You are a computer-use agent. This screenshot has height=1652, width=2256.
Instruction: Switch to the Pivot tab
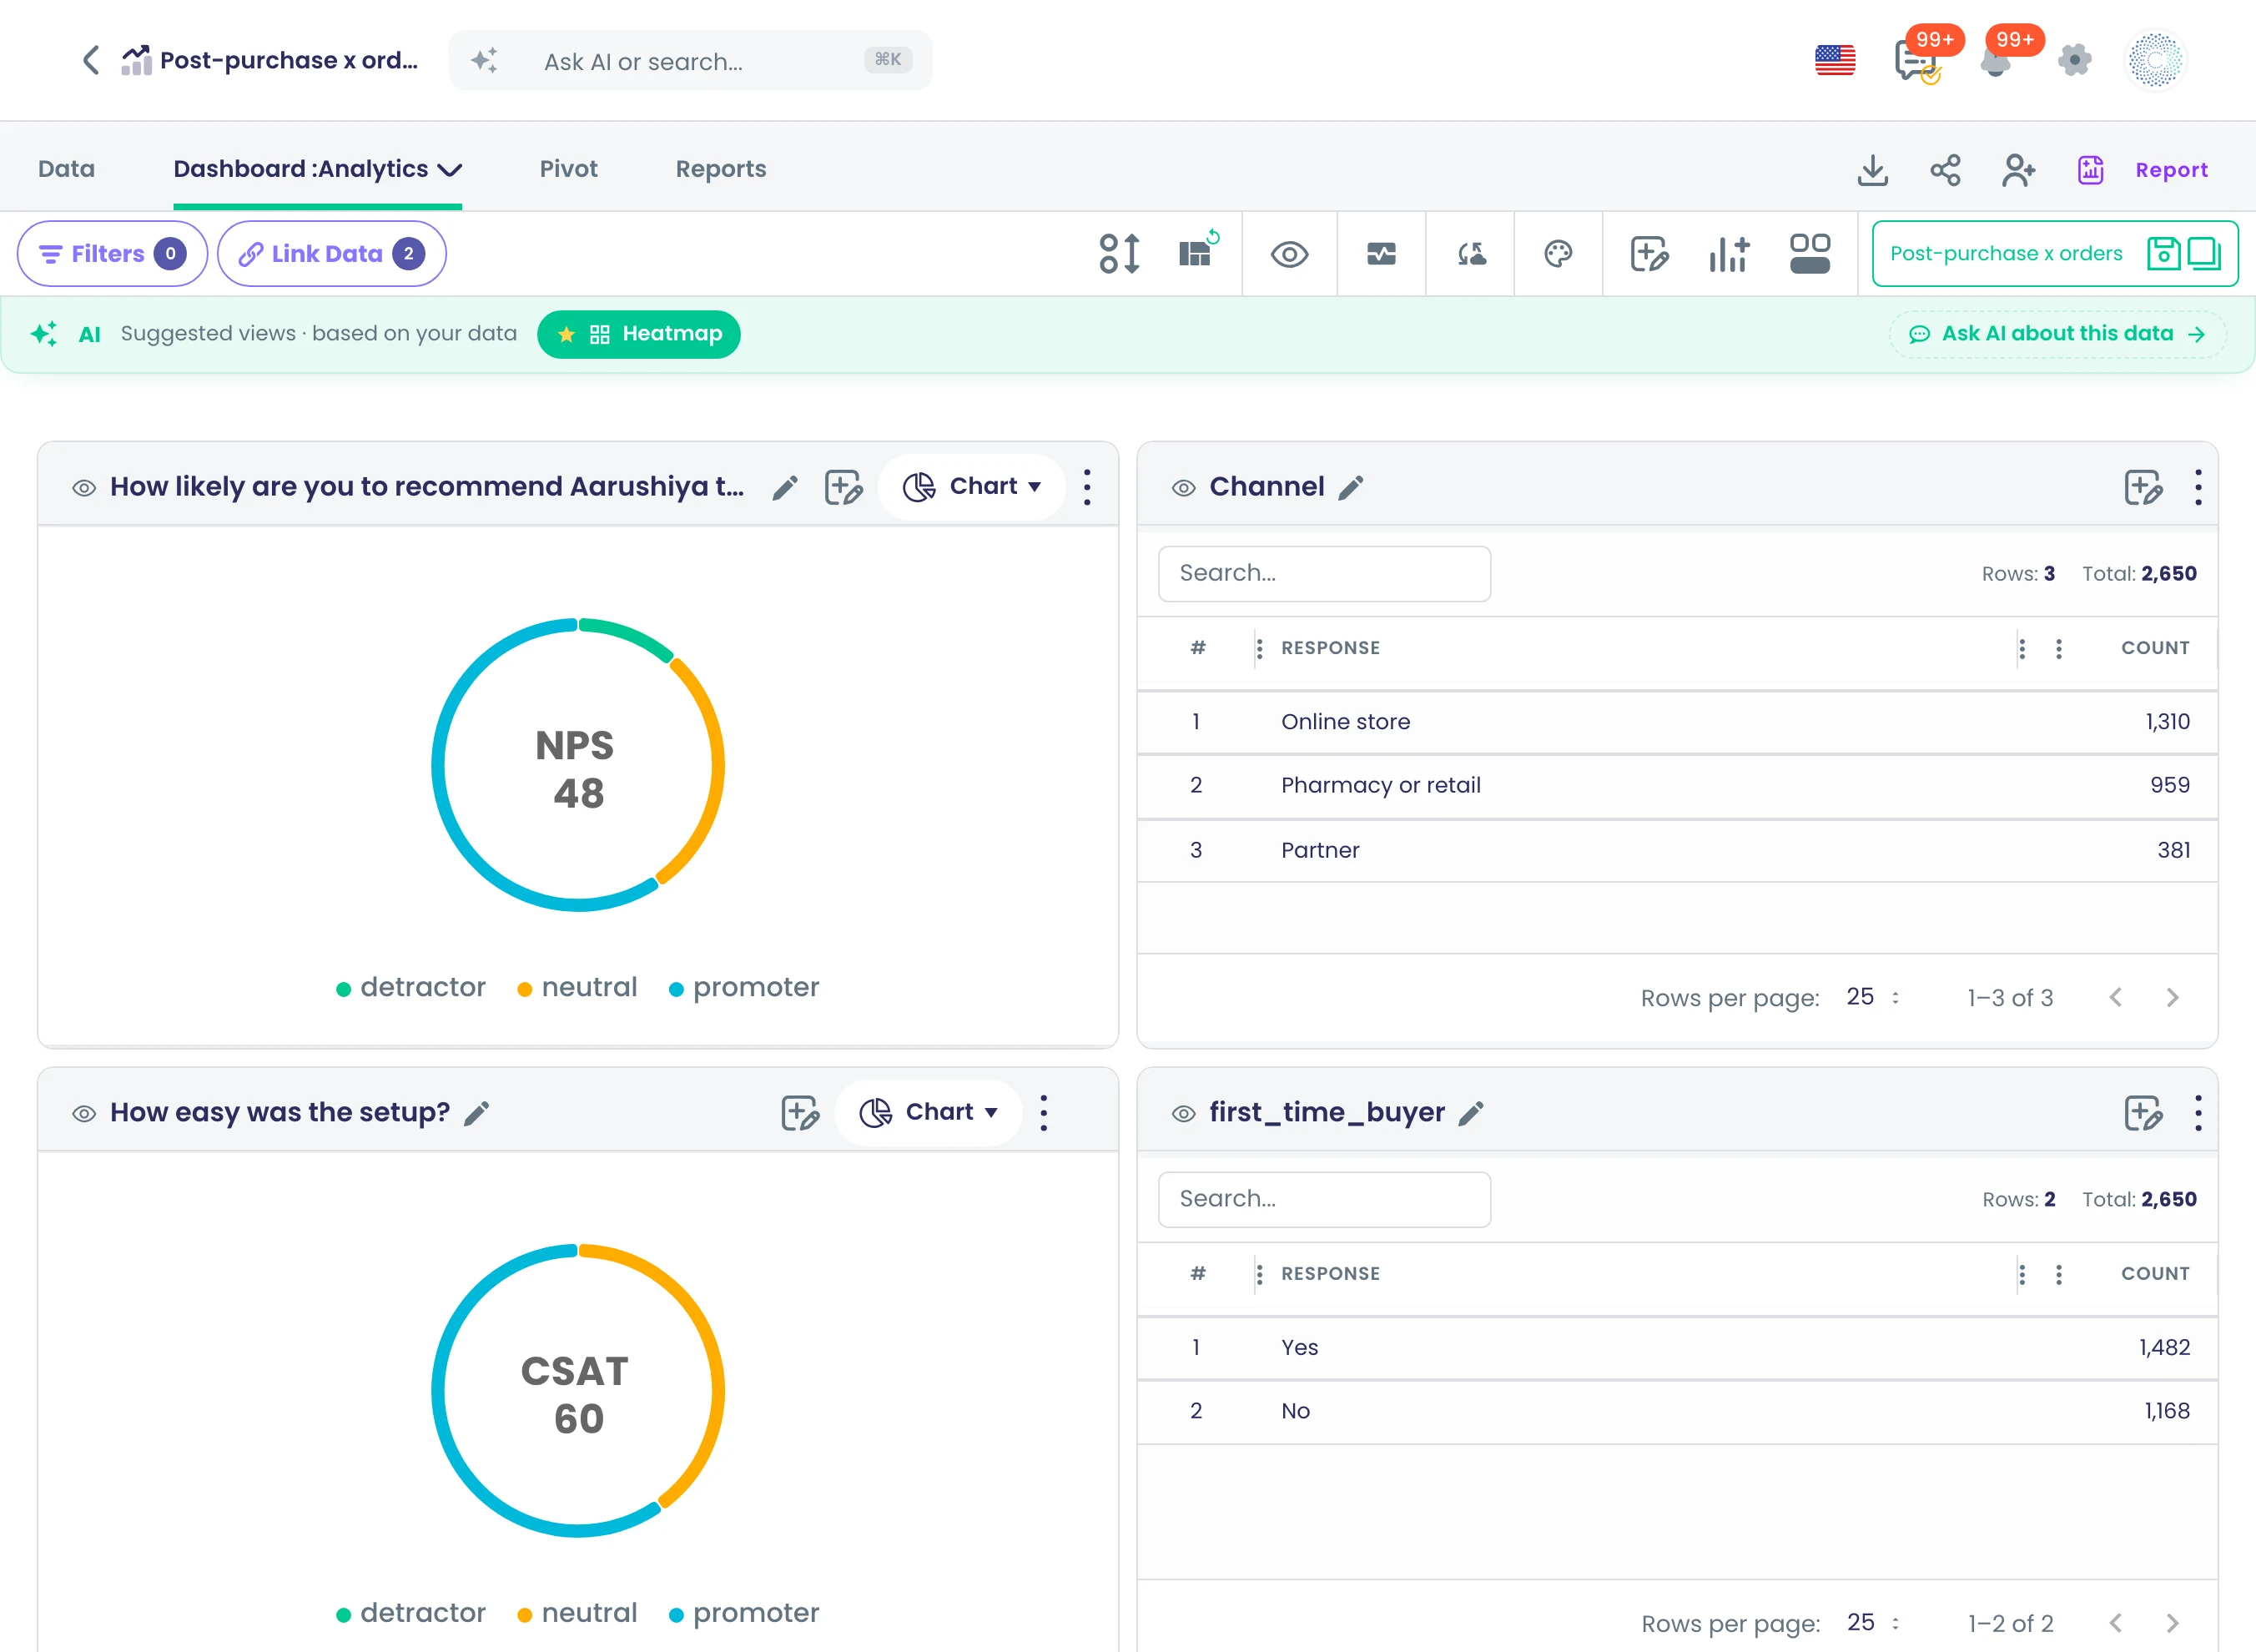568,169
